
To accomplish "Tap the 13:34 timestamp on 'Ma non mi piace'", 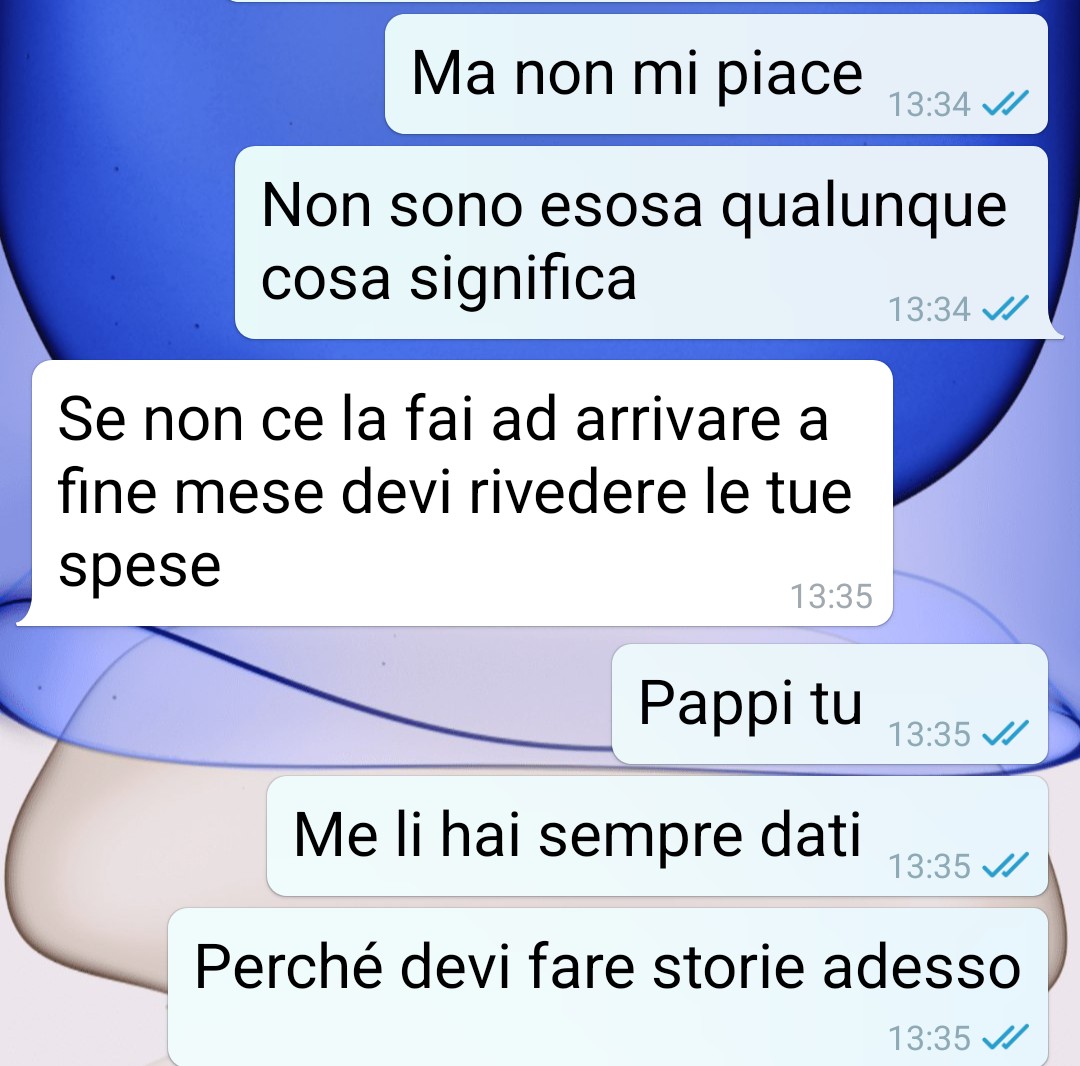I will pos(929,105).
